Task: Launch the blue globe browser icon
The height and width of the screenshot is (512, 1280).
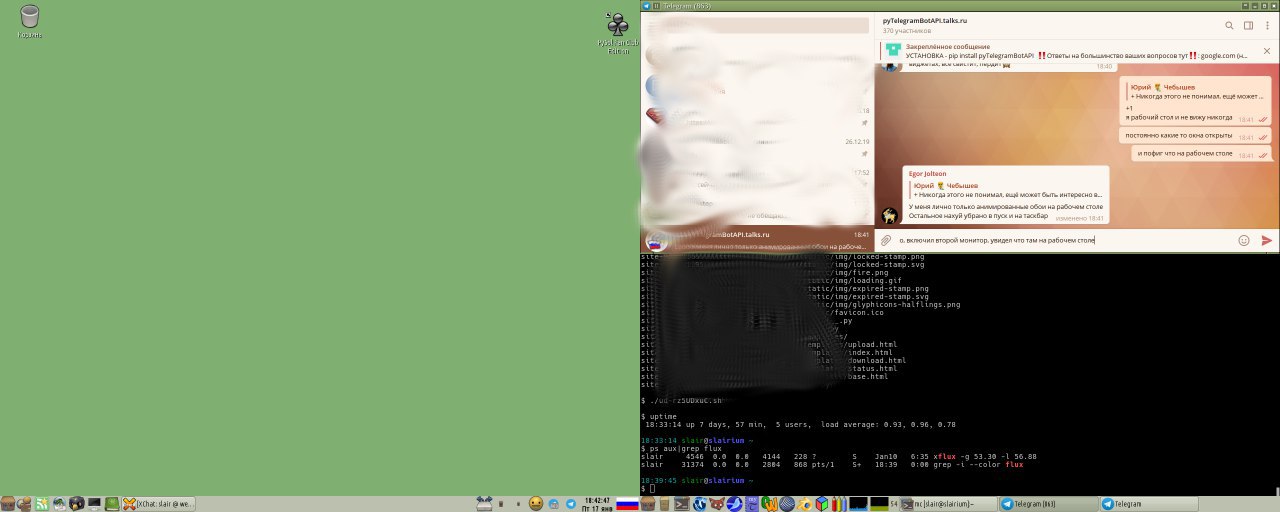Action: (x=699, y=503)
